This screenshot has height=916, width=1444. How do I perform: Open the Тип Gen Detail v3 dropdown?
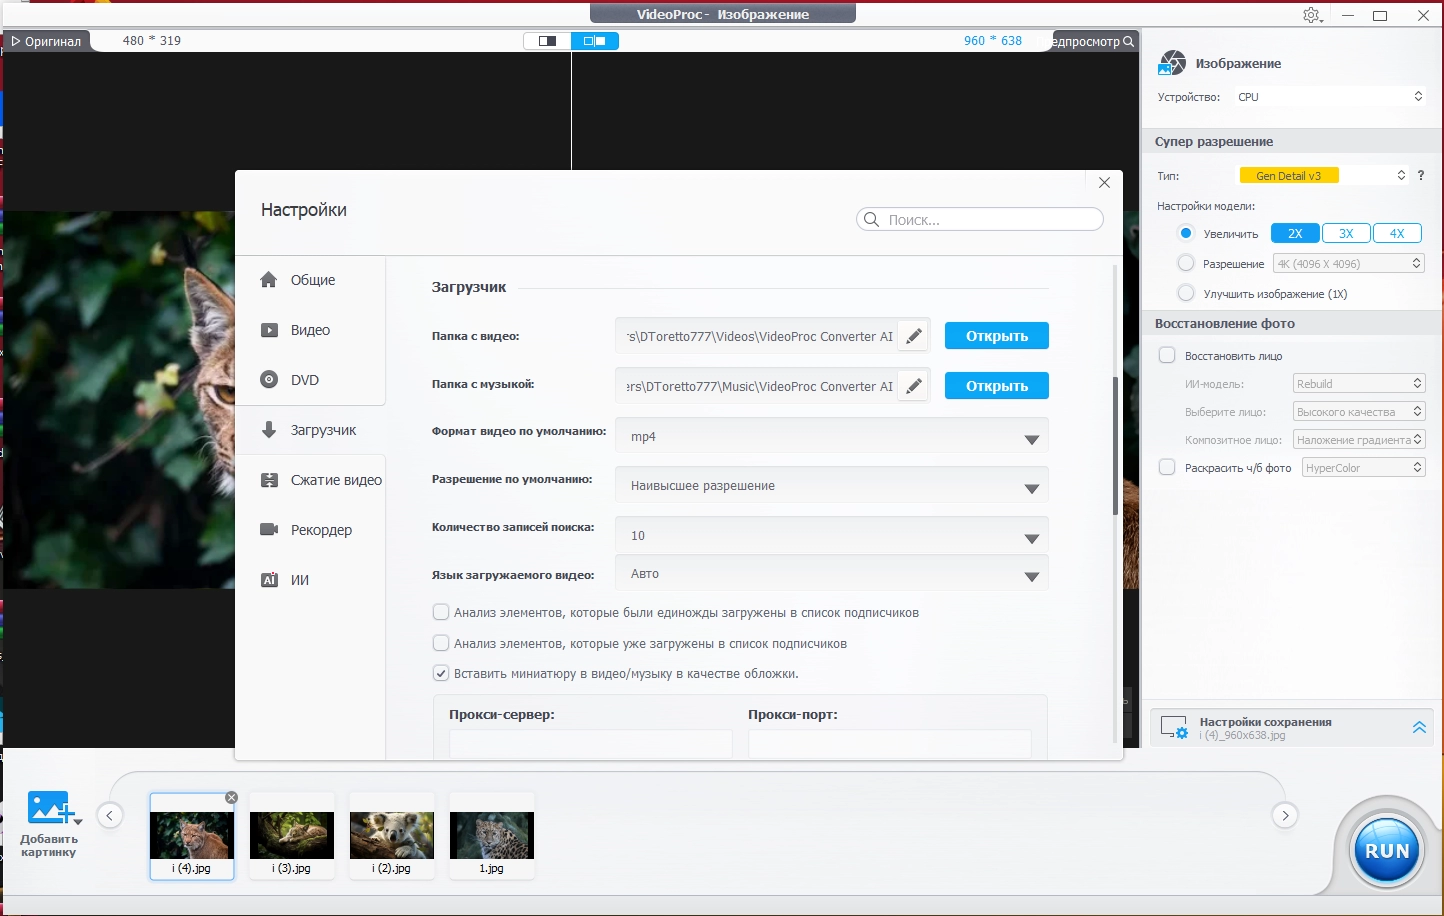tap(1323, 175)
